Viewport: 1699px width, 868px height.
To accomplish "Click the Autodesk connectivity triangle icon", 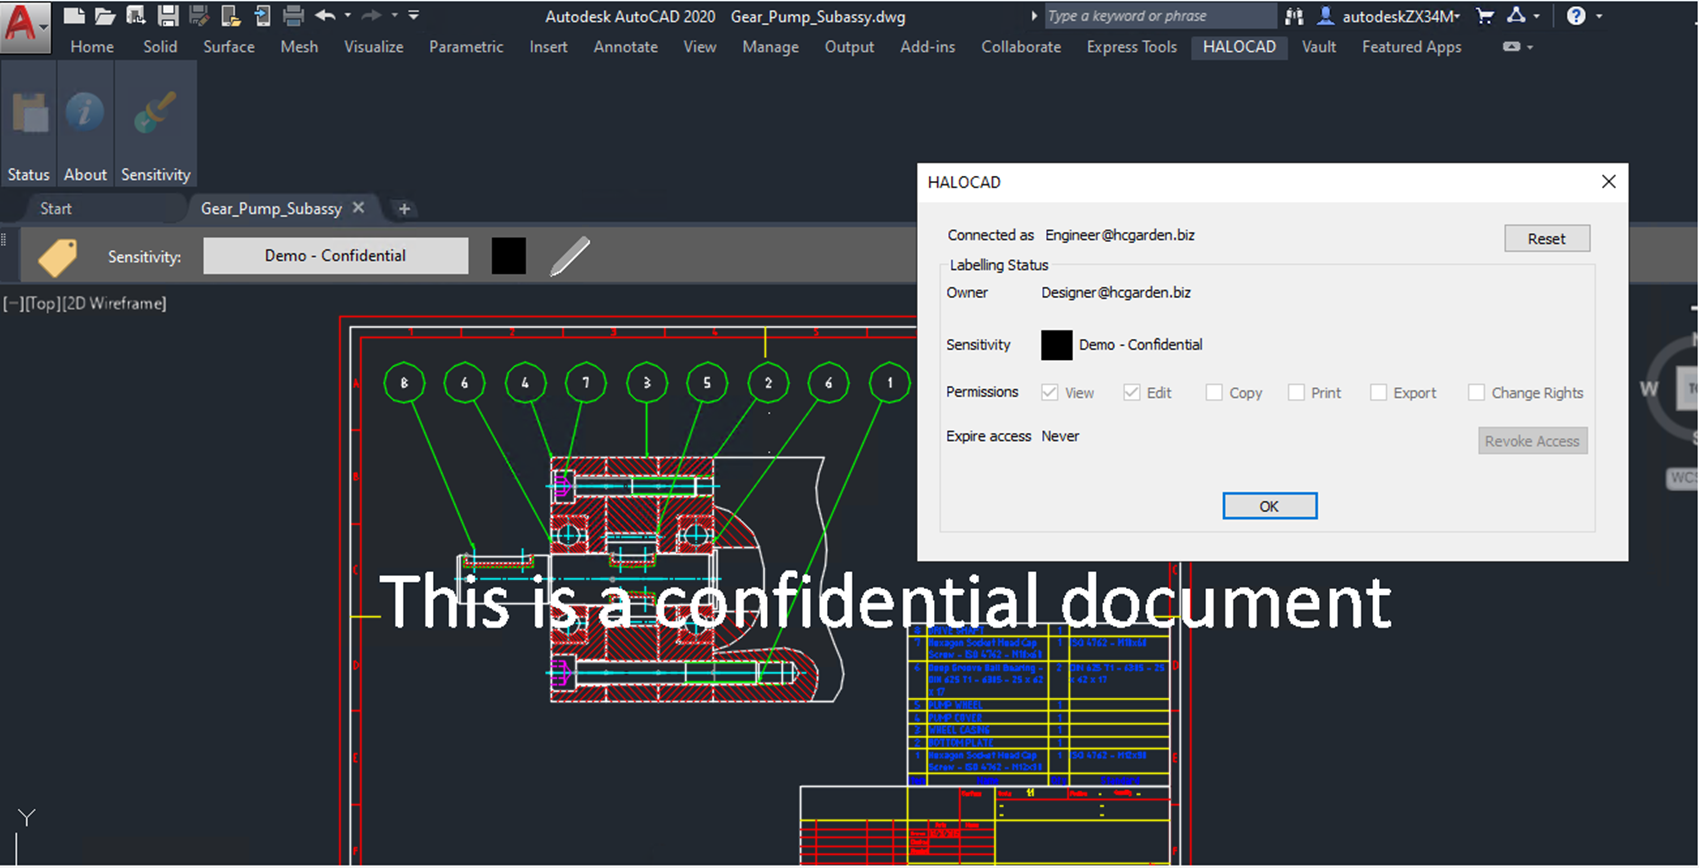I will (1516, 15).
